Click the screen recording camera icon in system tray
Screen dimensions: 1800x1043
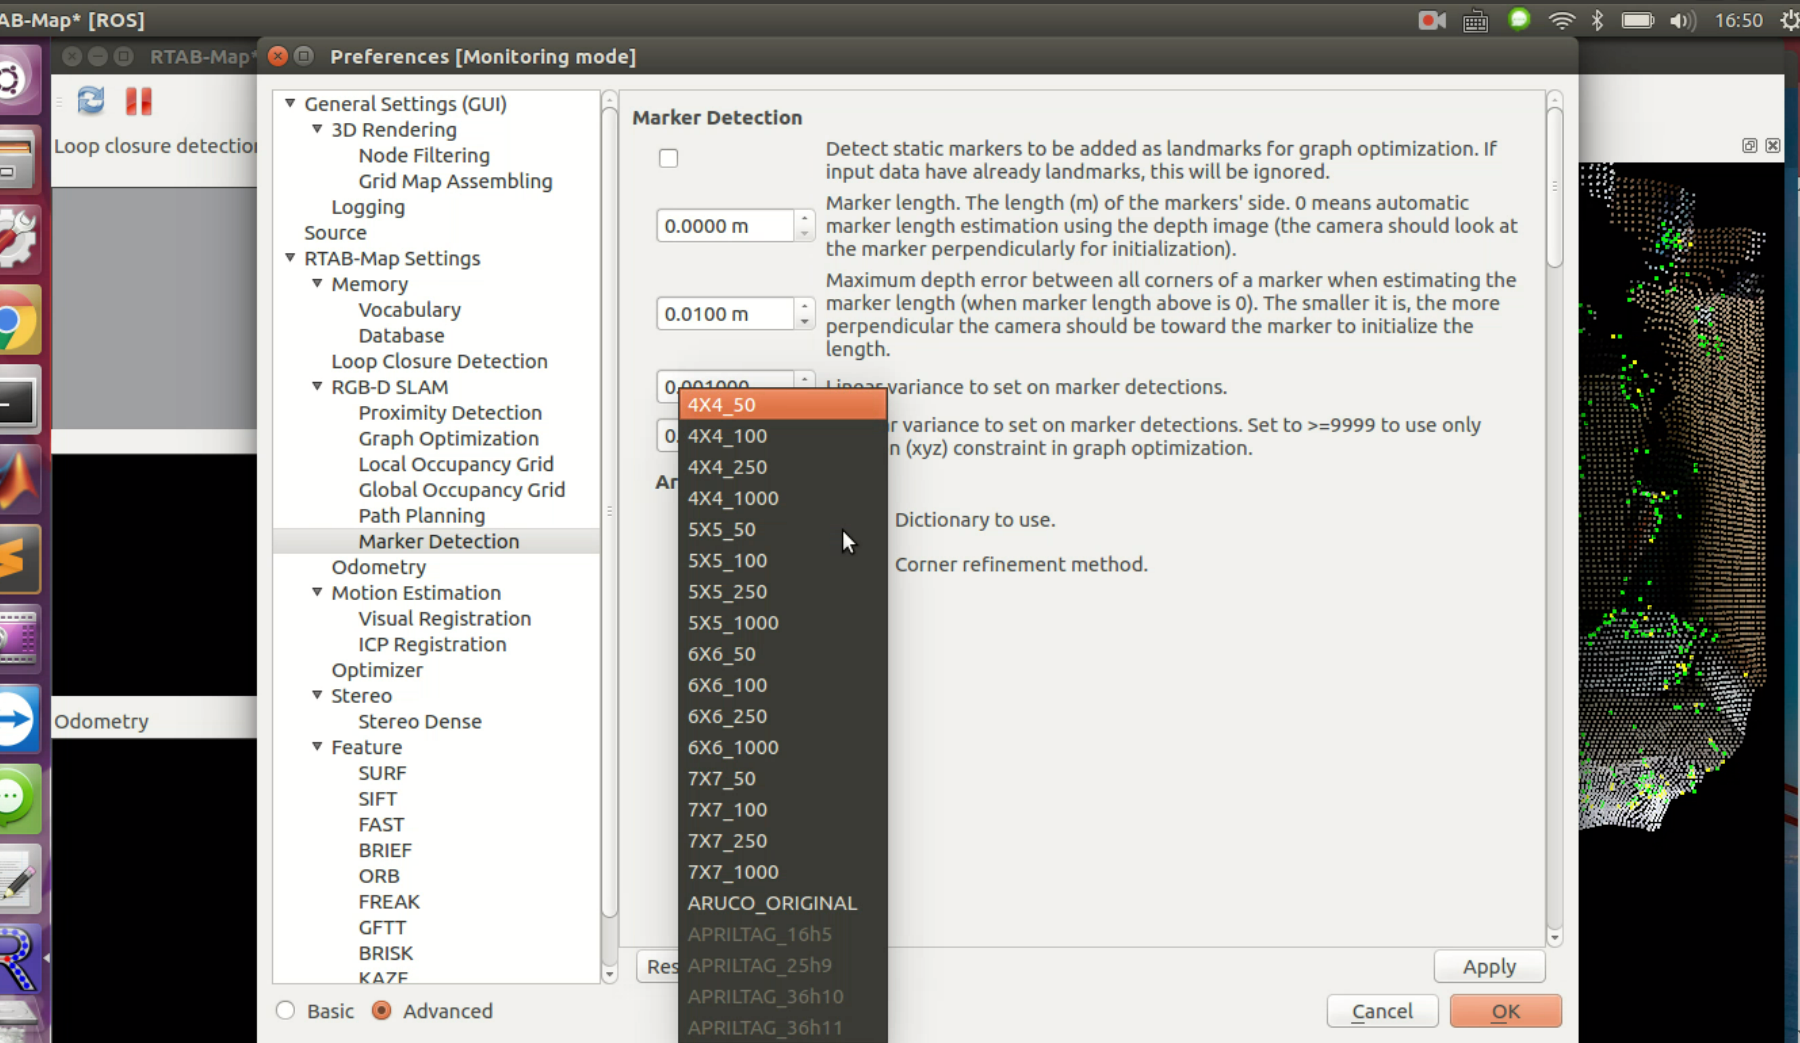coord(1431,18)
